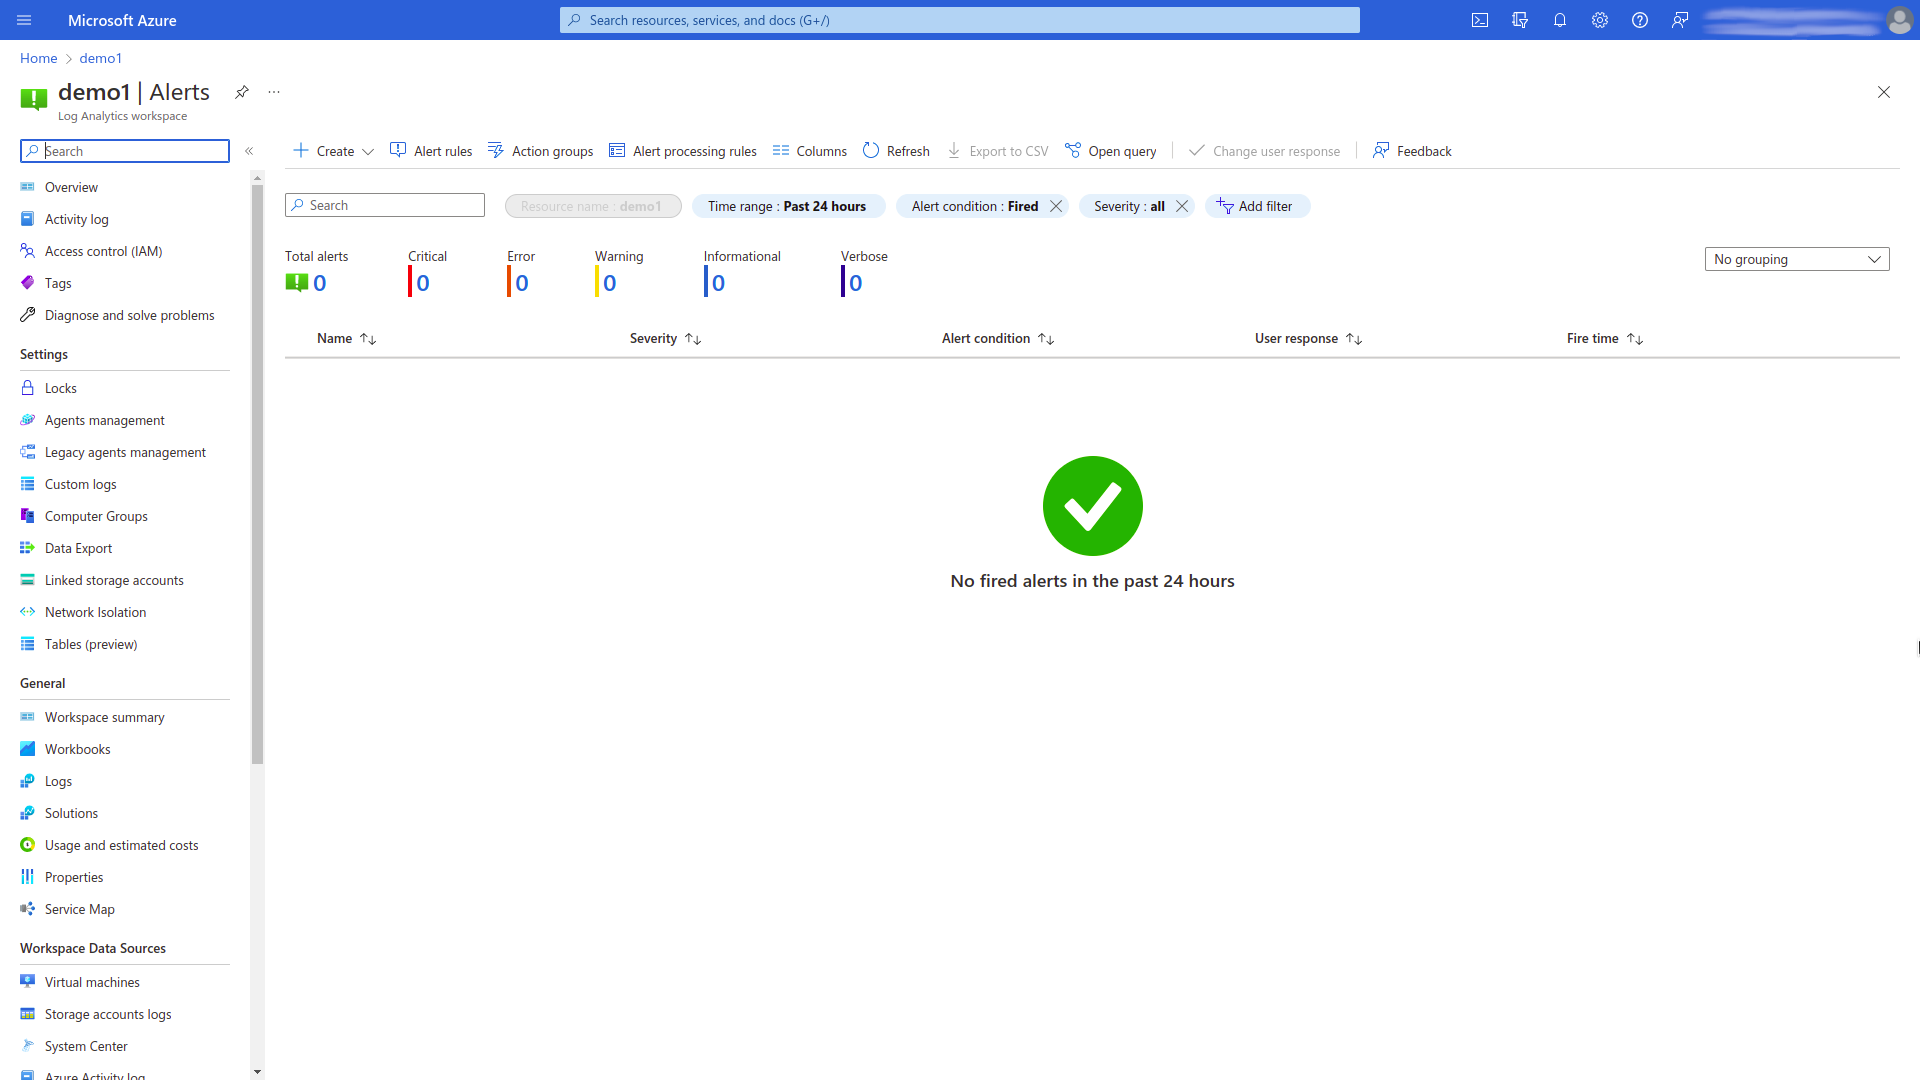1920x1080 pixels.
Task: Open top bar feedback icon
Action: click(1680, 20)
